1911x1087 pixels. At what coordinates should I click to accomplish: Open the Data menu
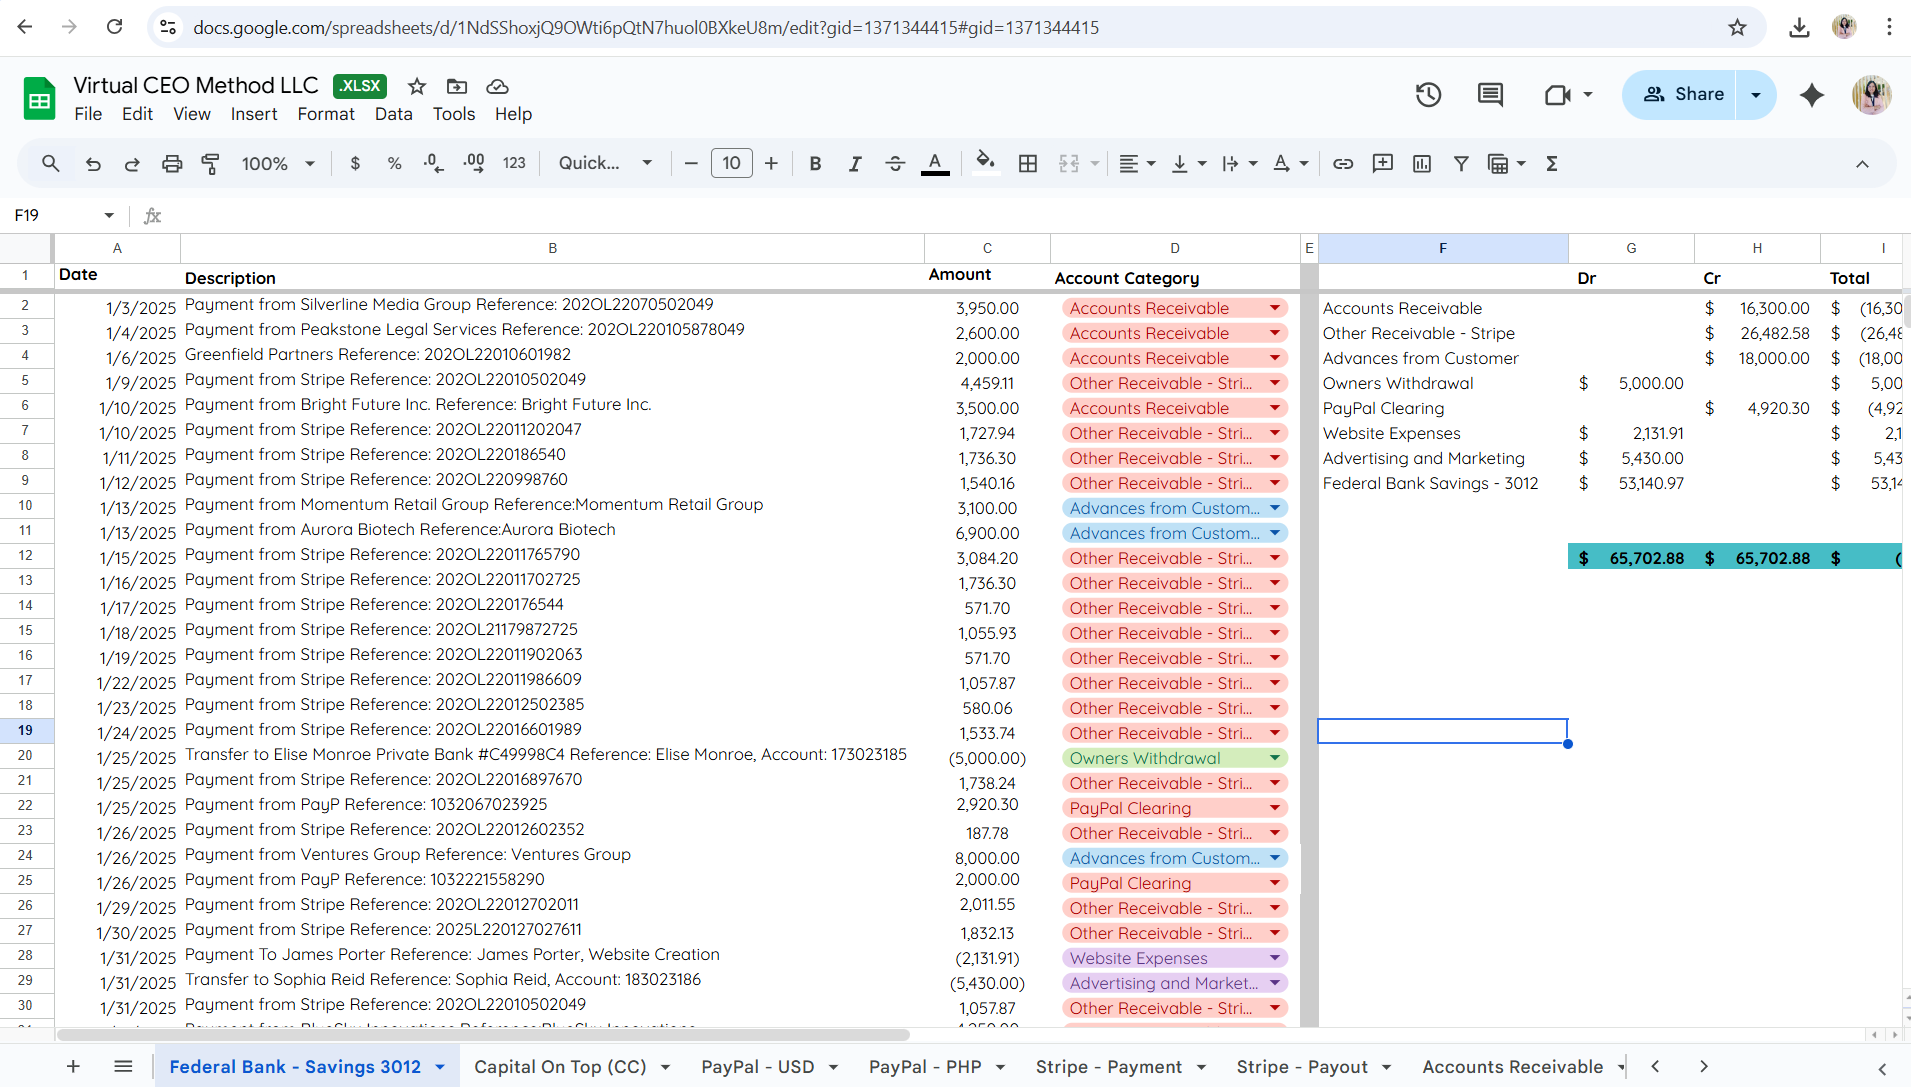[x=394, y=114]
